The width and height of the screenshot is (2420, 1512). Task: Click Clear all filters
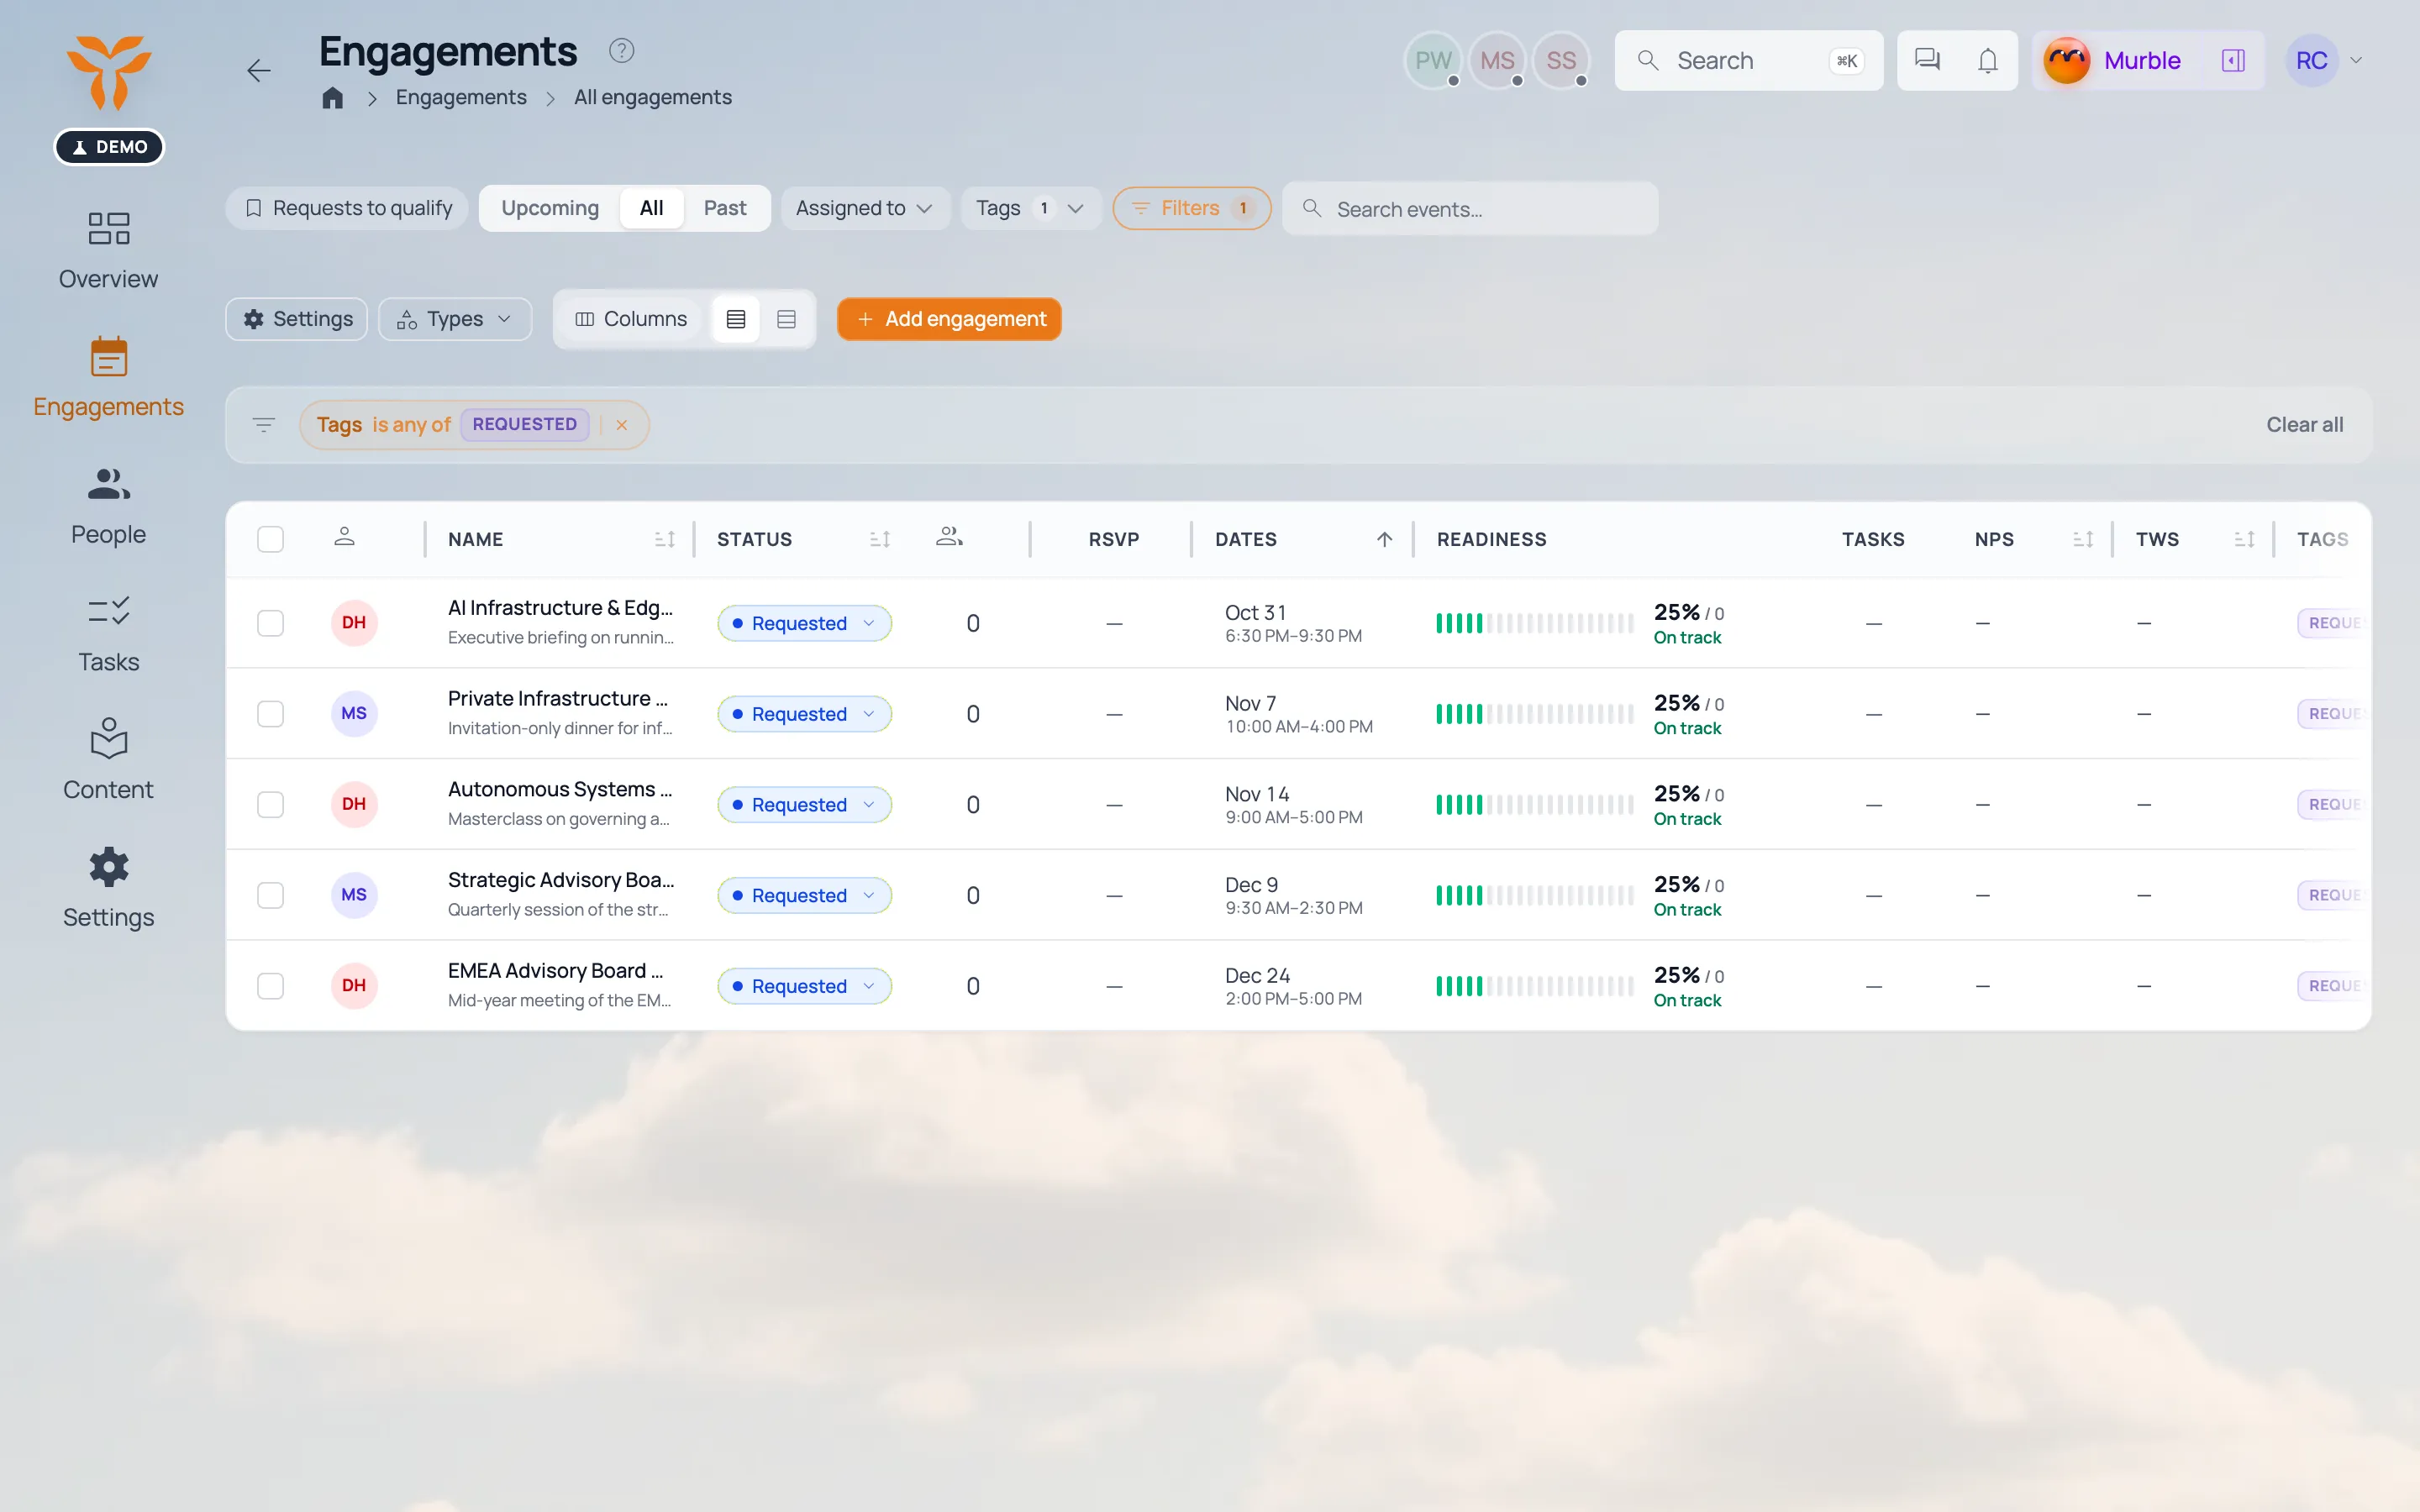tap(2304, 424)
